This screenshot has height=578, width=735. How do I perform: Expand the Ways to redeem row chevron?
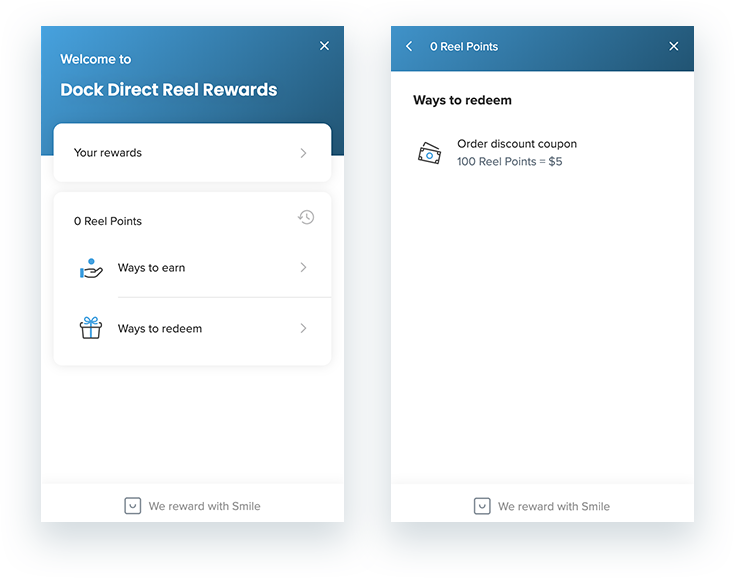[303, 328]
